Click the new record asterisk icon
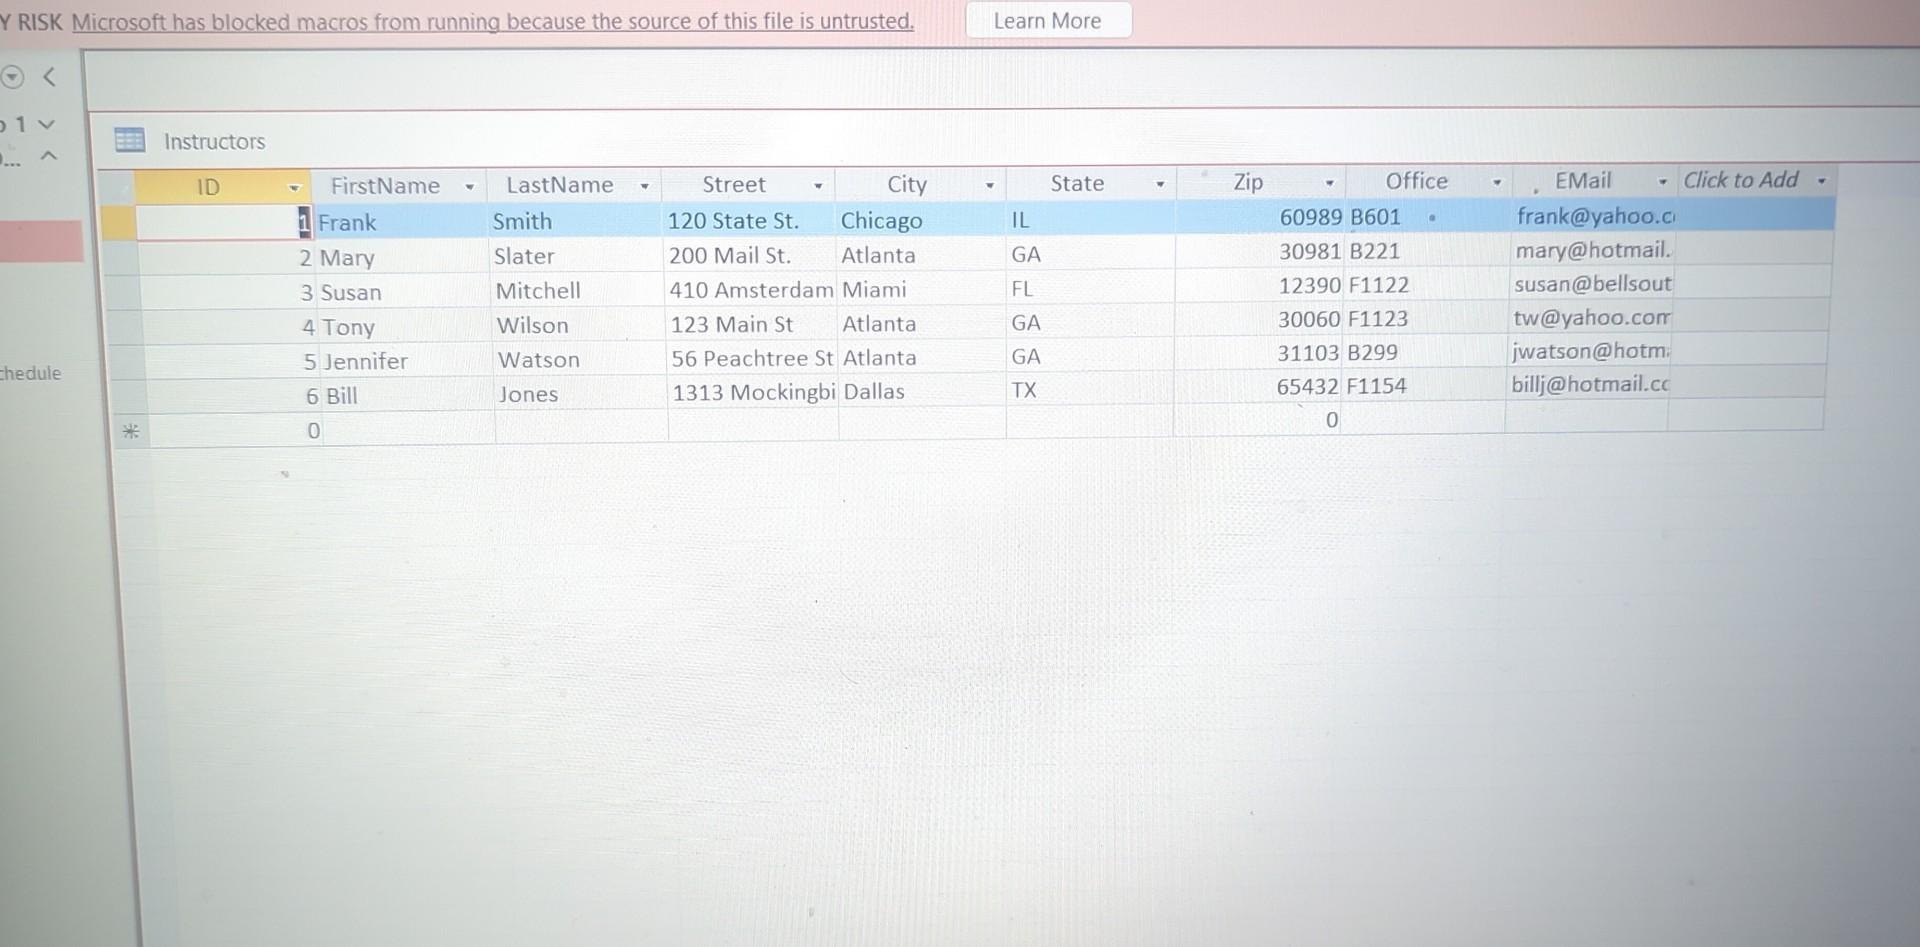Image resolution: width=1920 pixels, height=947 pixels. (x=131, y=430)
